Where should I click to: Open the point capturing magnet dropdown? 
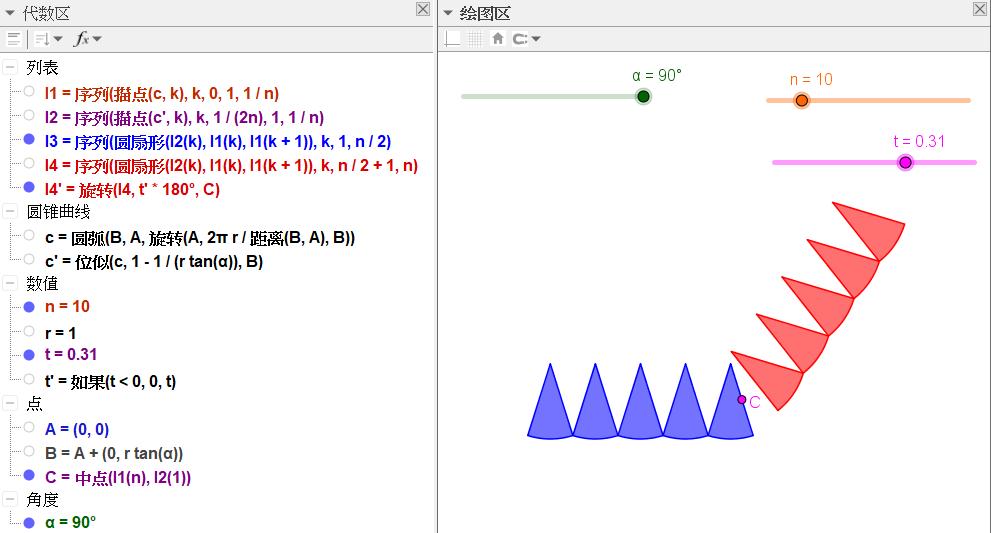point(526,39)
